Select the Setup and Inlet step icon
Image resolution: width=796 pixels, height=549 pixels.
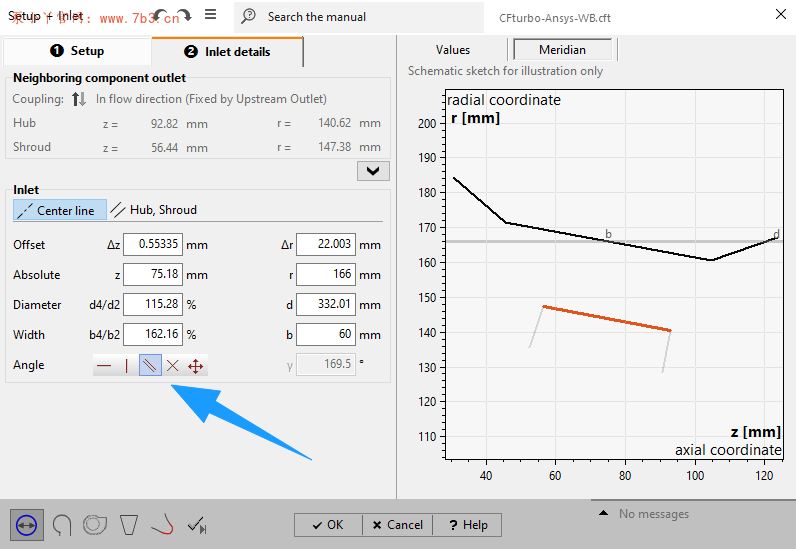tap(26, 525)
